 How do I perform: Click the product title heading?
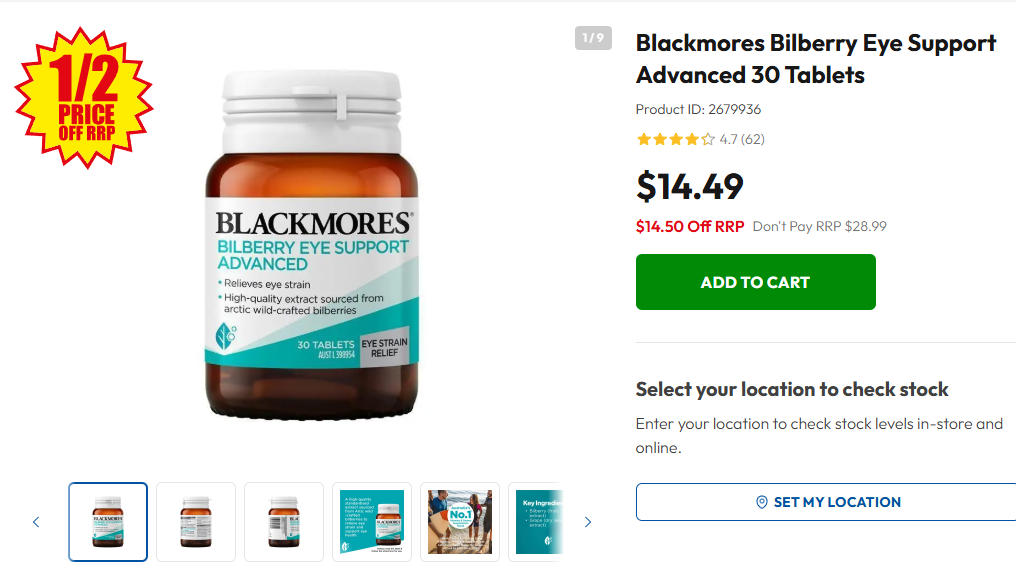[816, 59]
